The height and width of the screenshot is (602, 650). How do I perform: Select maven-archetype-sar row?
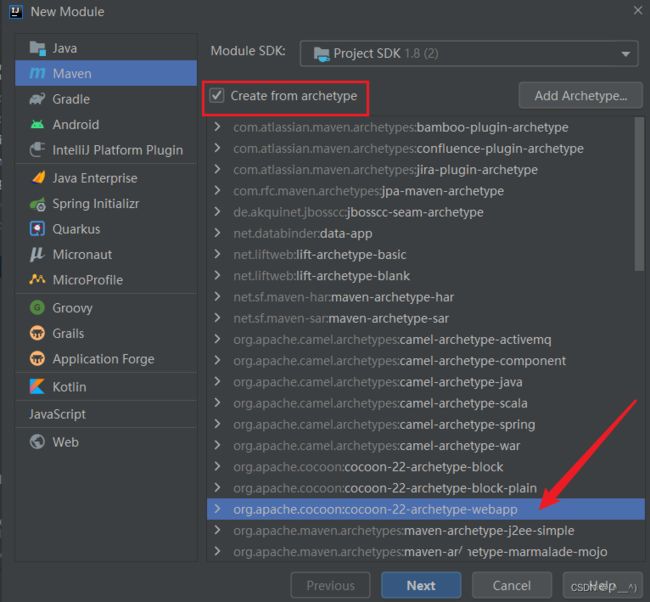point(420,318)
